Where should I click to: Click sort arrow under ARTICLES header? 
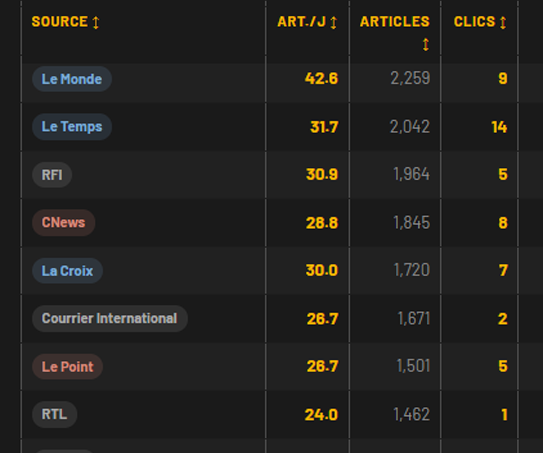click(x=426, y=44)
